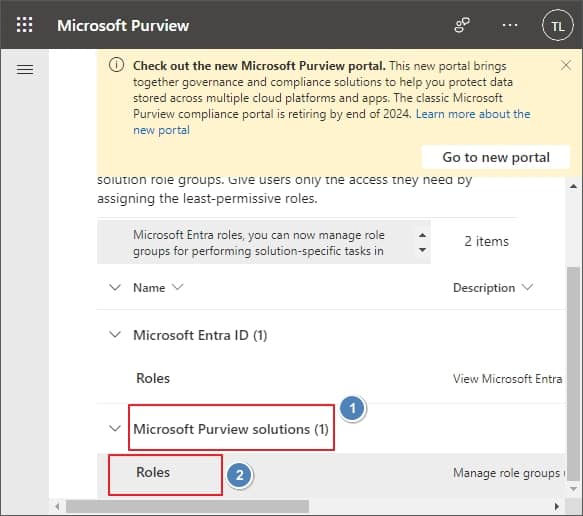Click 'View Microsoft Entra' description text
583x516 pixels.
[x=508, y=378]
